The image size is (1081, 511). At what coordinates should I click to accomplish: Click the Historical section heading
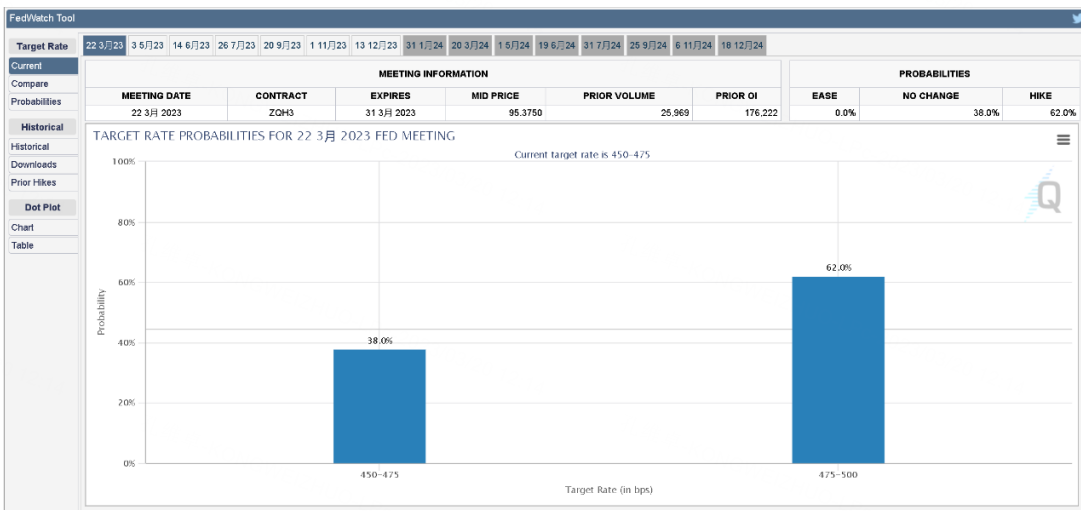point(42,127)
